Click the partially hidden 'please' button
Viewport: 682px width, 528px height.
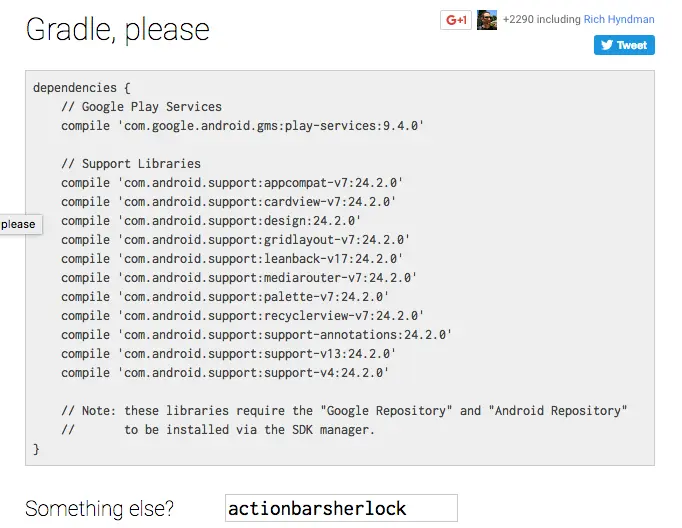pyautogui.click(x=19, y=224)
